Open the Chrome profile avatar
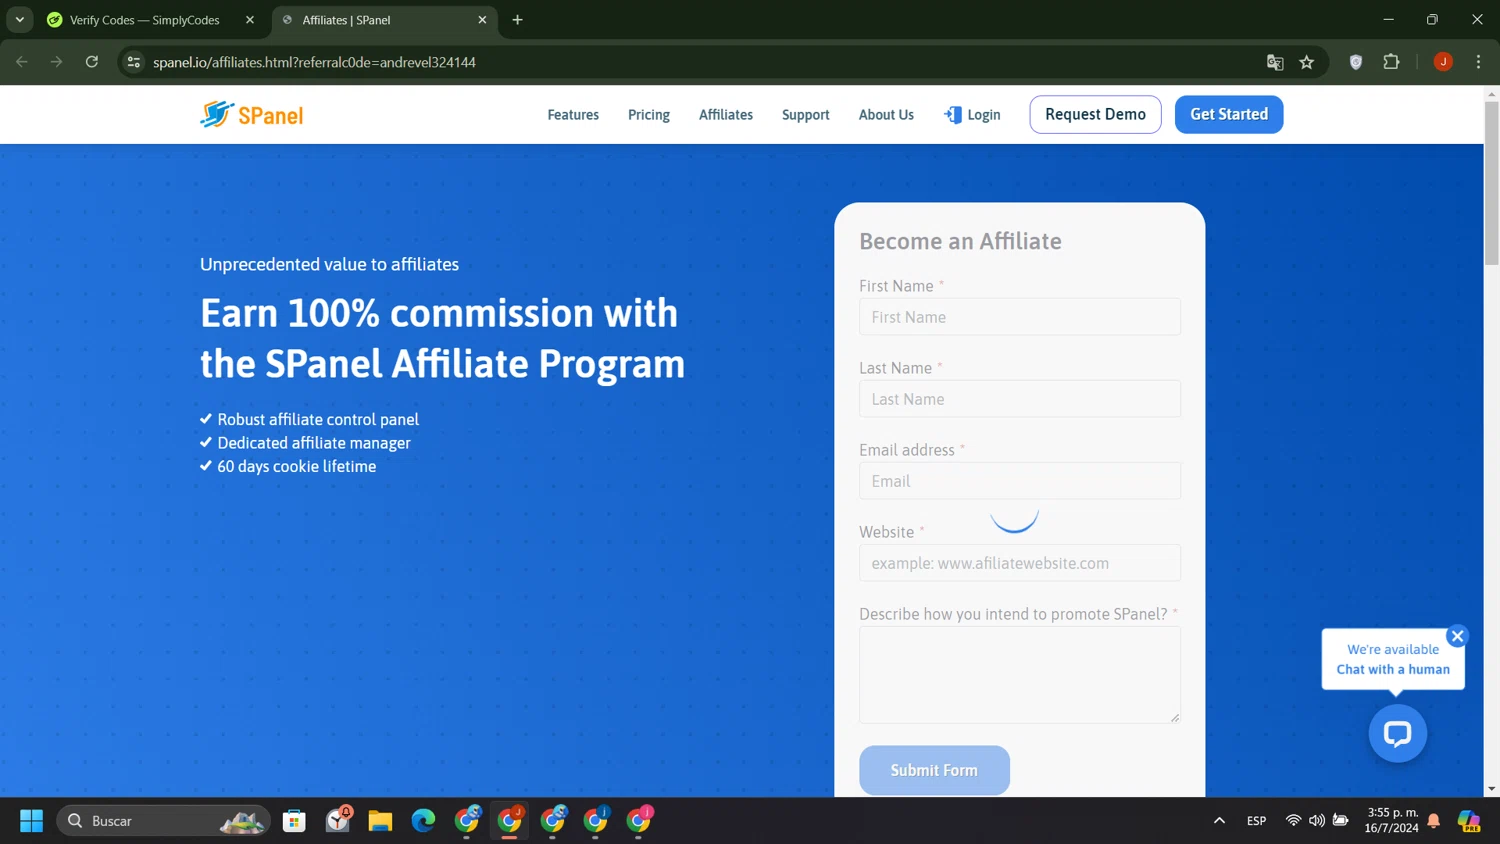 (1443, 62)
